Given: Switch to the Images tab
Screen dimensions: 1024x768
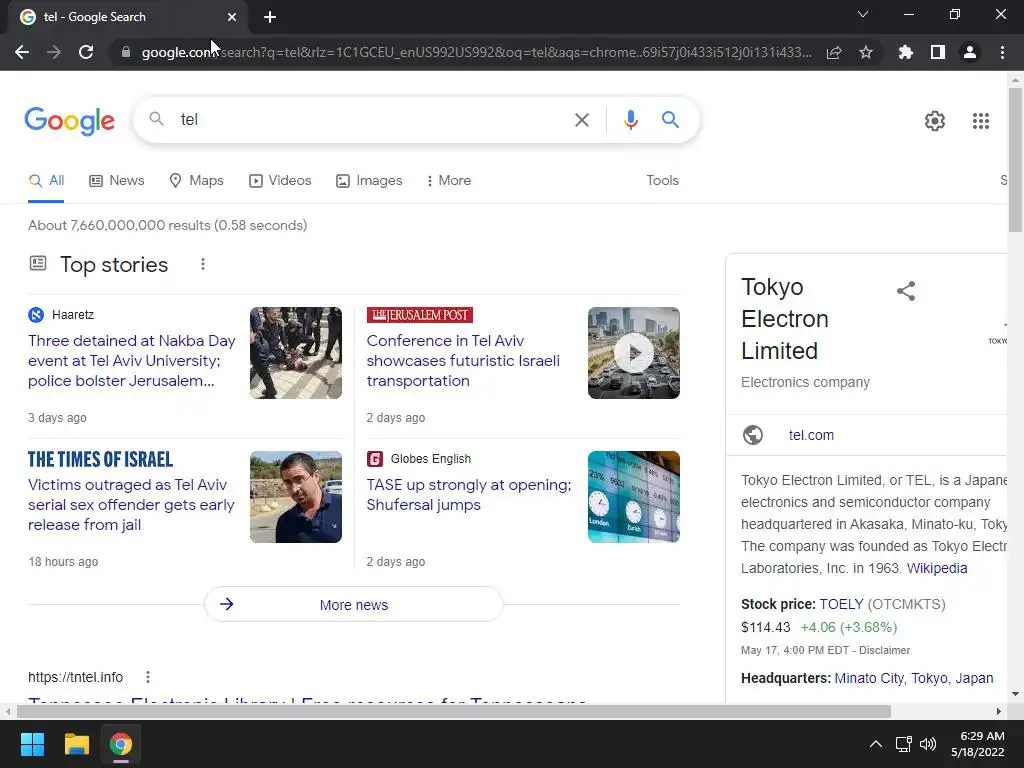Looking at the screenshot, I should tap(369, 180).
